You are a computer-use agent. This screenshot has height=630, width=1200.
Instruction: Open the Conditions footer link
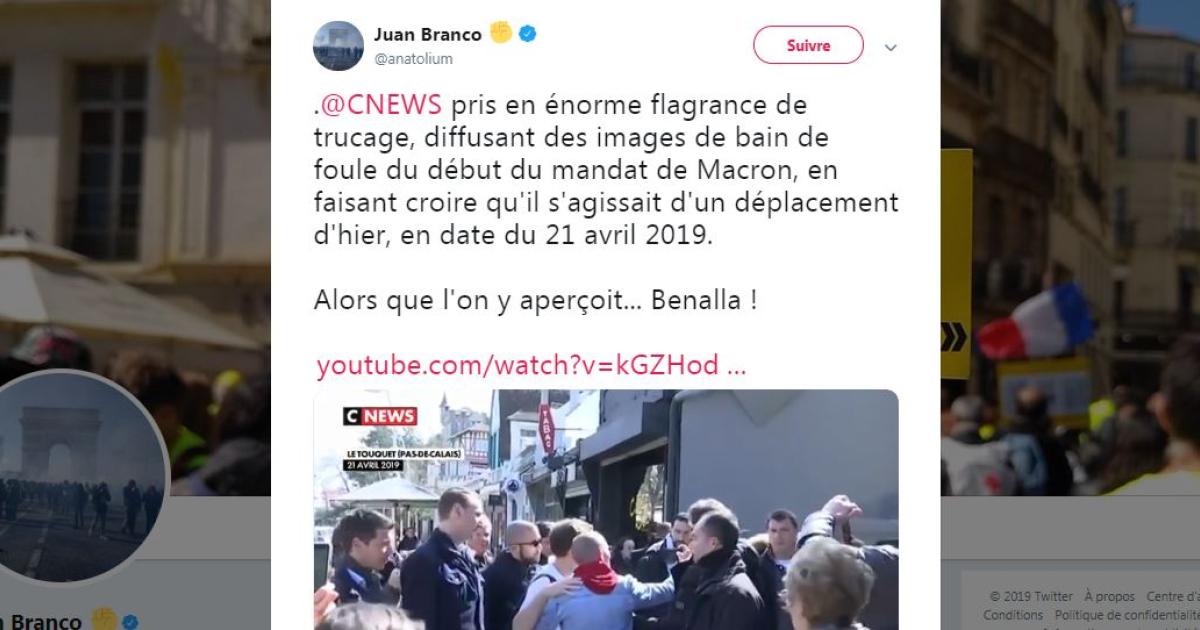1012,615
